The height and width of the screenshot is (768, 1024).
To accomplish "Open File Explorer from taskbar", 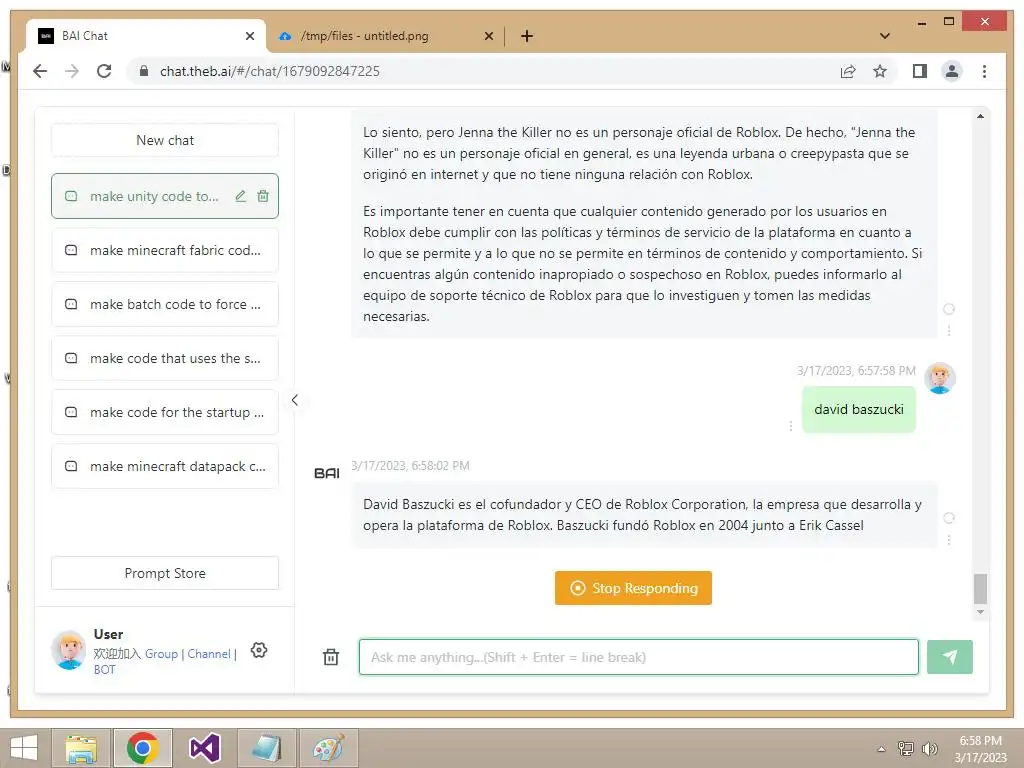I will pyautogui.click(x=81, y=748).
